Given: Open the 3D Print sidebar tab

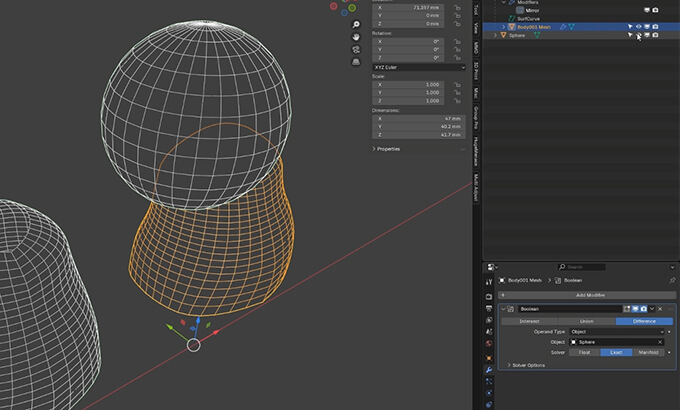Looking at the screenshot, I should tap(477, 71).
